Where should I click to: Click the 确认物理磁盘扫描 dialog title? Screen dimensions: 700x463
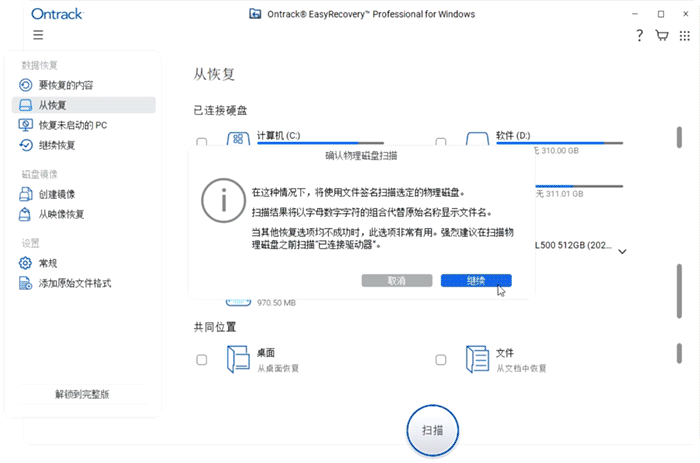[x=361, y=155]
